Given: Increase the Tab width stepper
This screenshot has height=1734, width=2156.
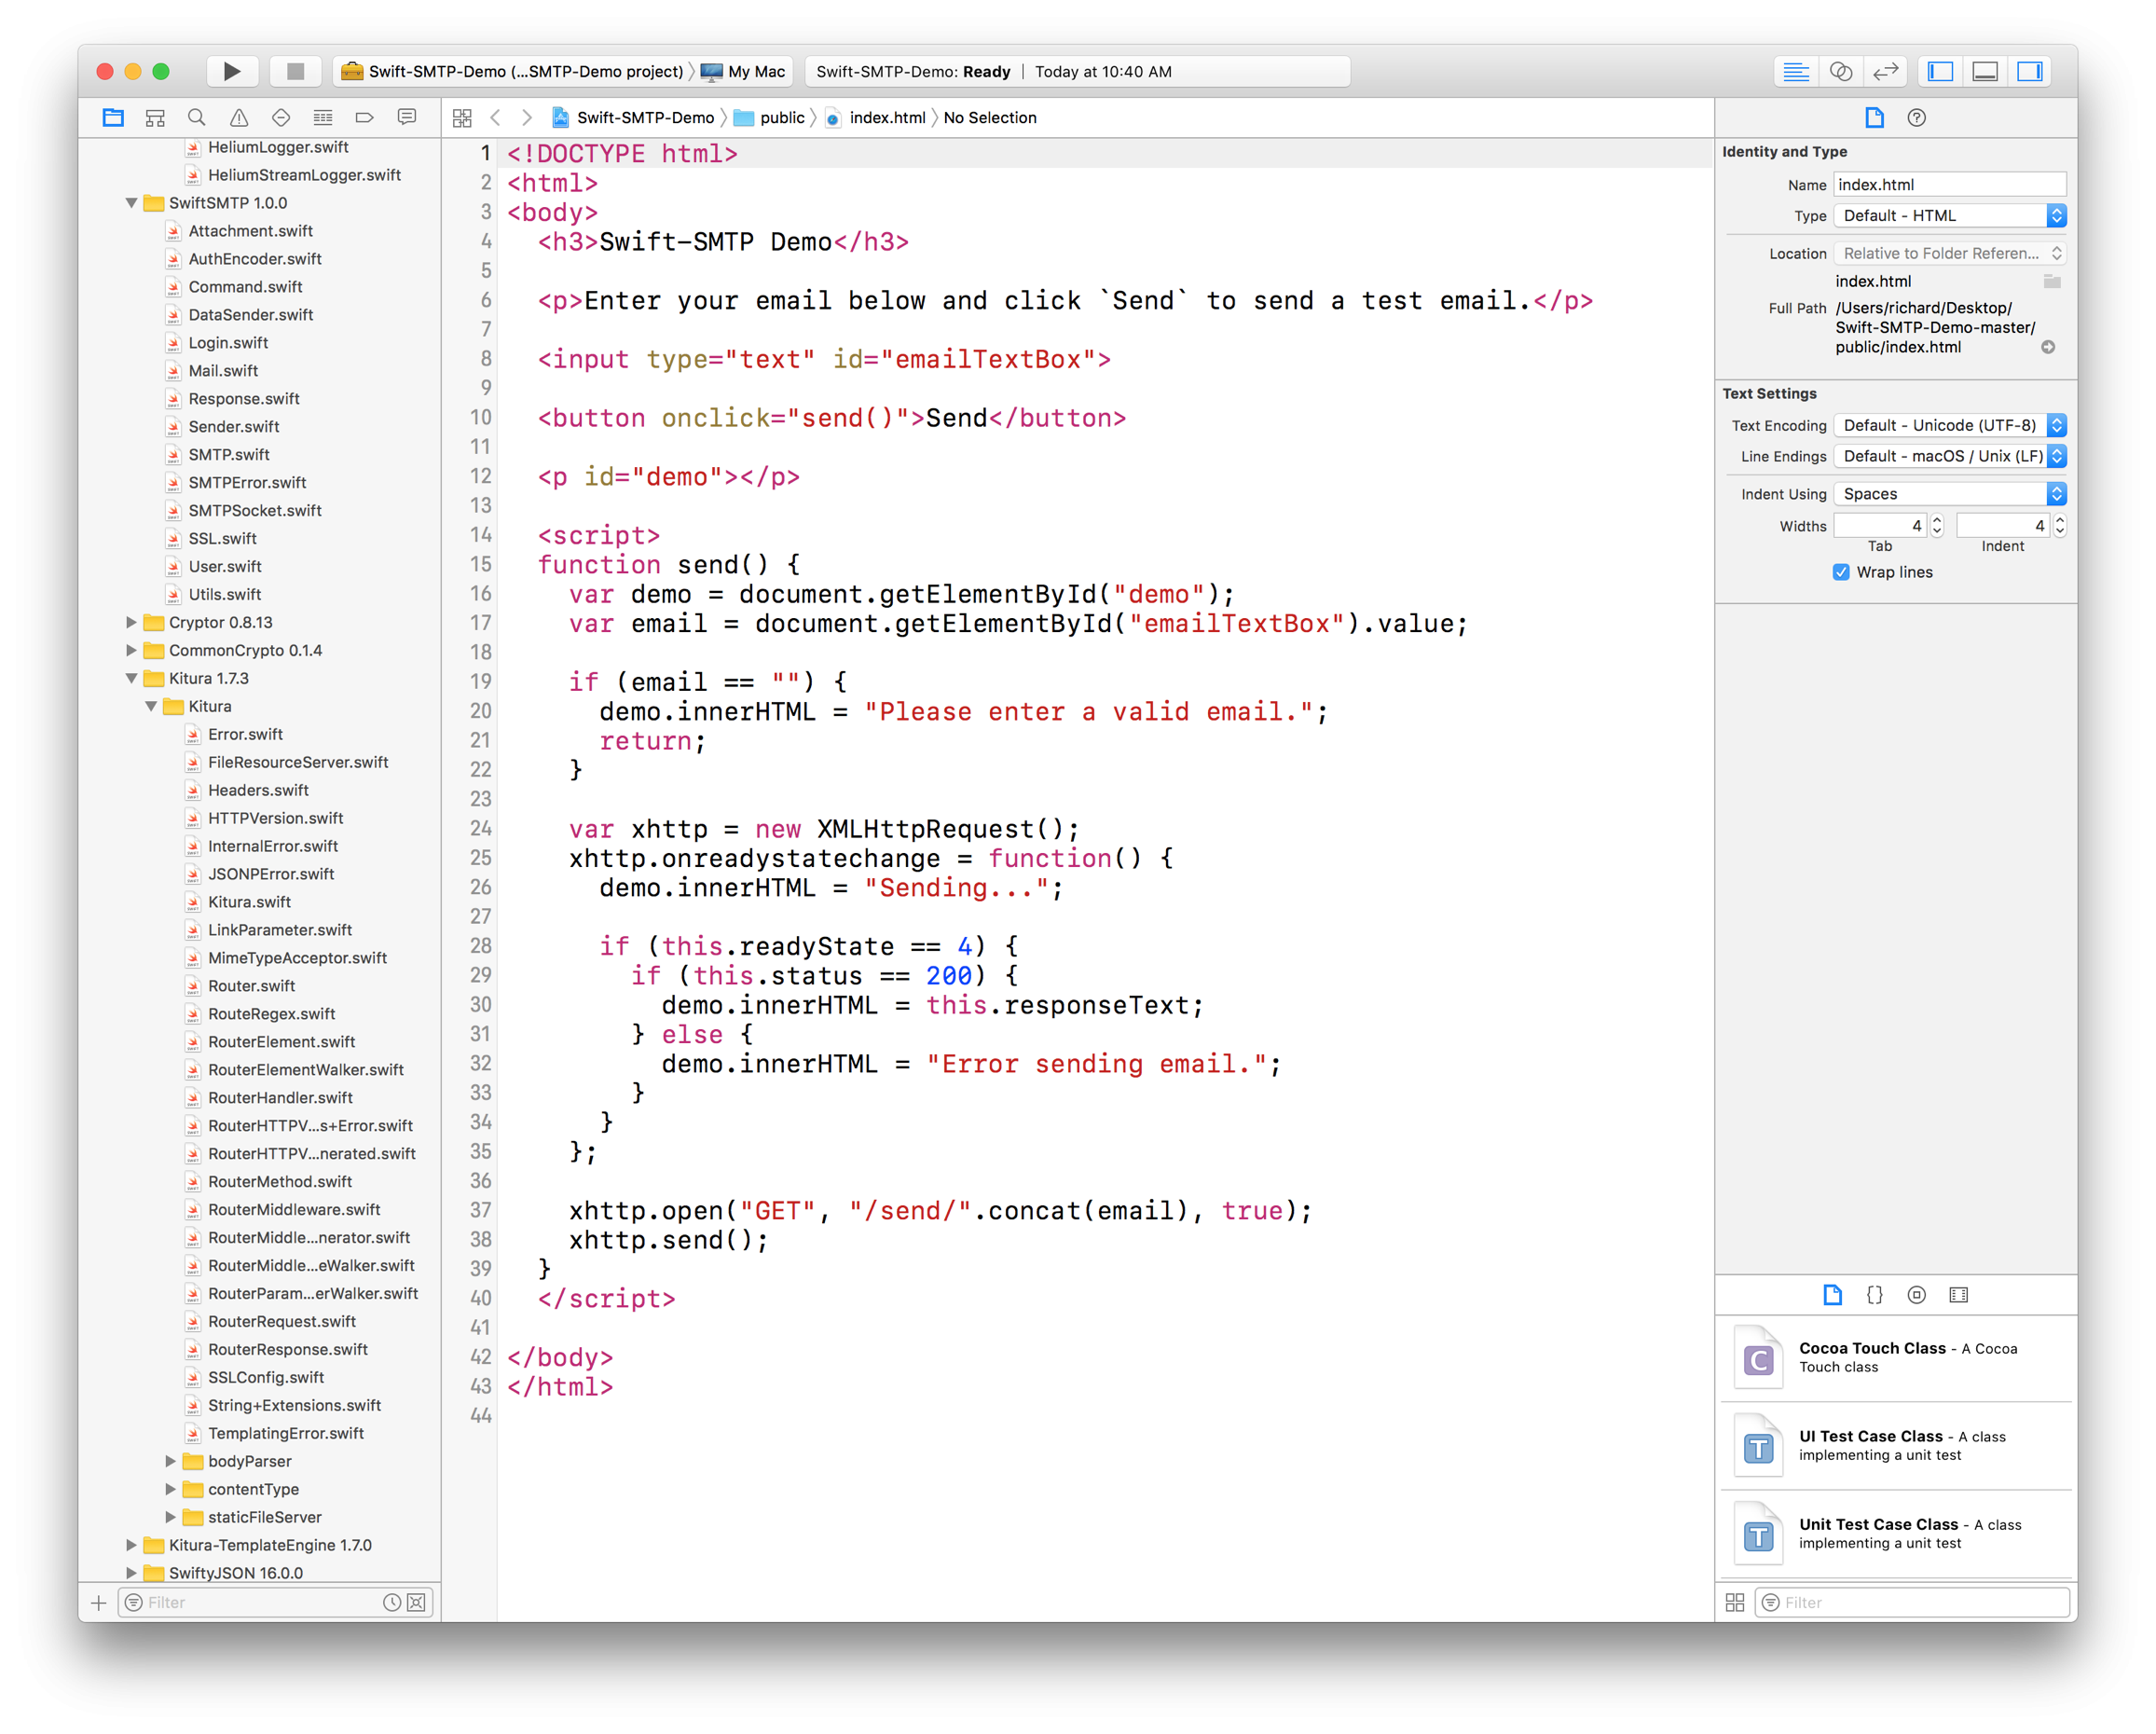Looking at the screenshot, I should tap(1937, 519).
